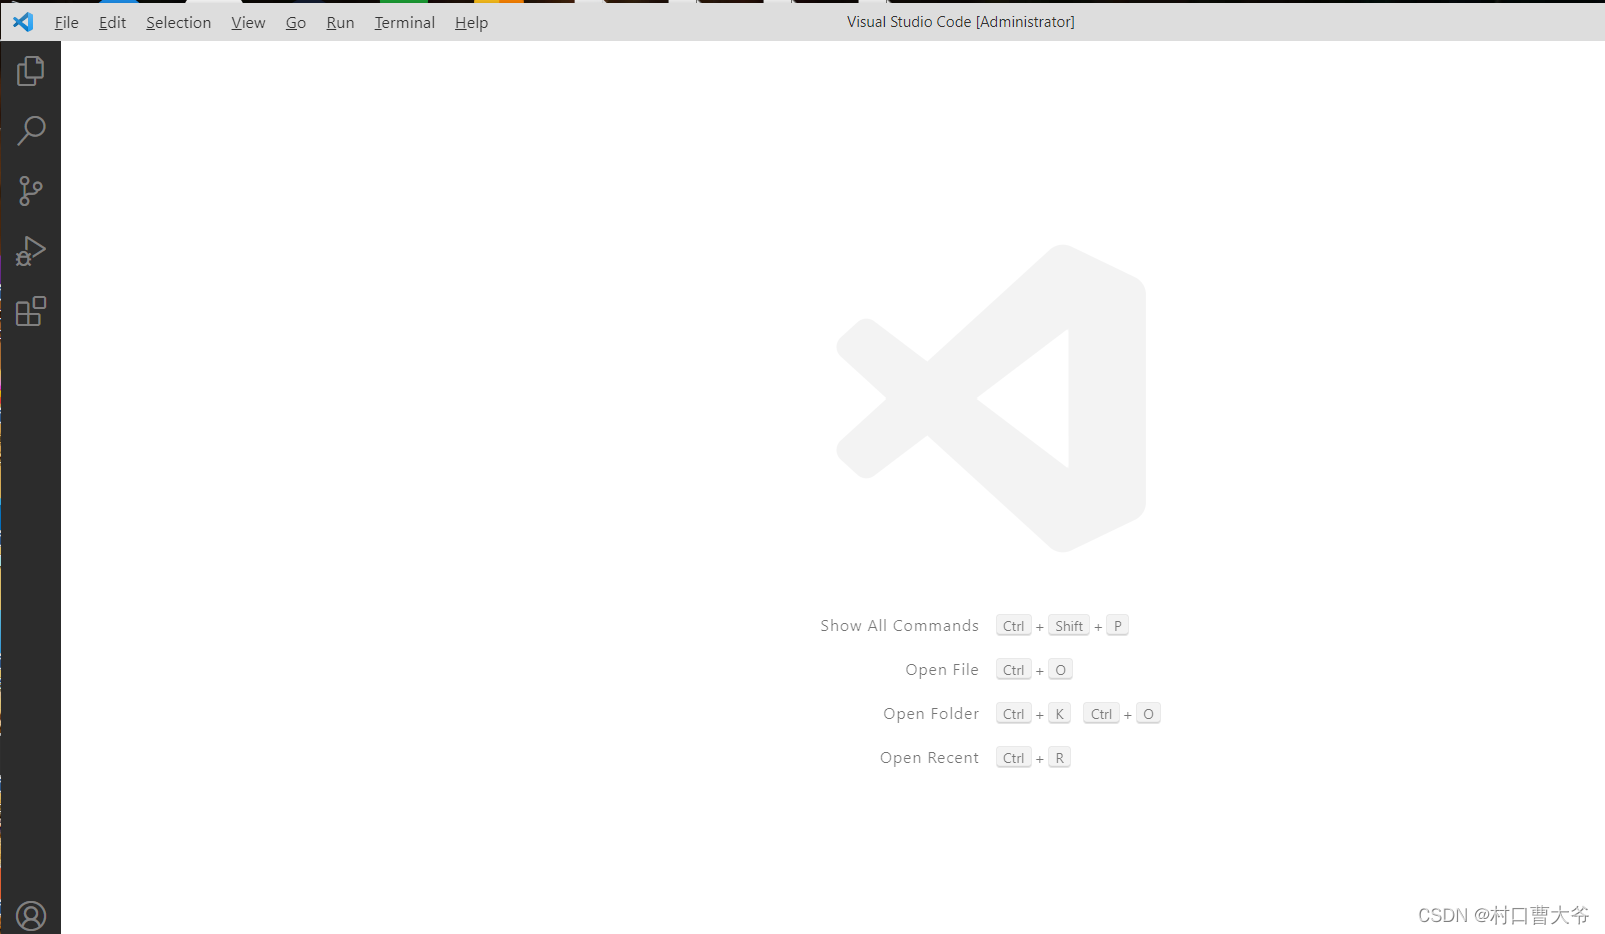Screen dimensions: 1605x934
Task: Click the Open File label
Action: pyautogui.click(x=942, y=670)
